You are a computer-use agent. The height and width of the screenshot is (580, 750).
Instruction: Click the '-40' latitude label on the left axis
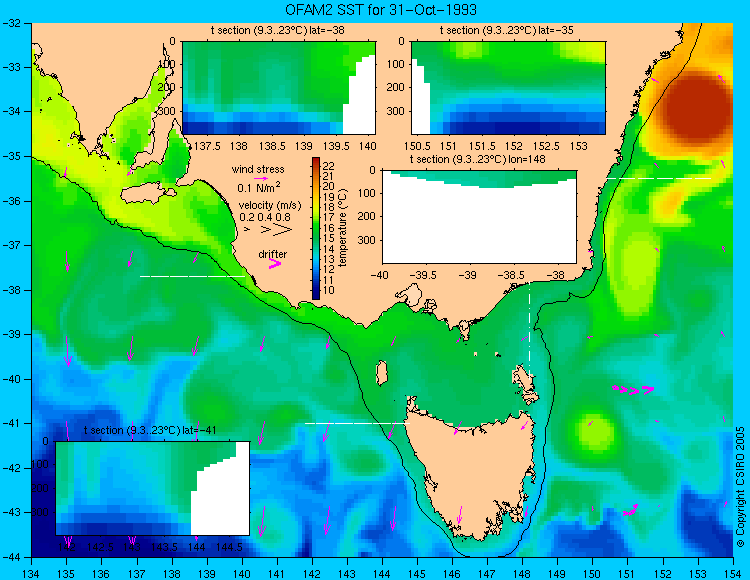pos(11,379)
